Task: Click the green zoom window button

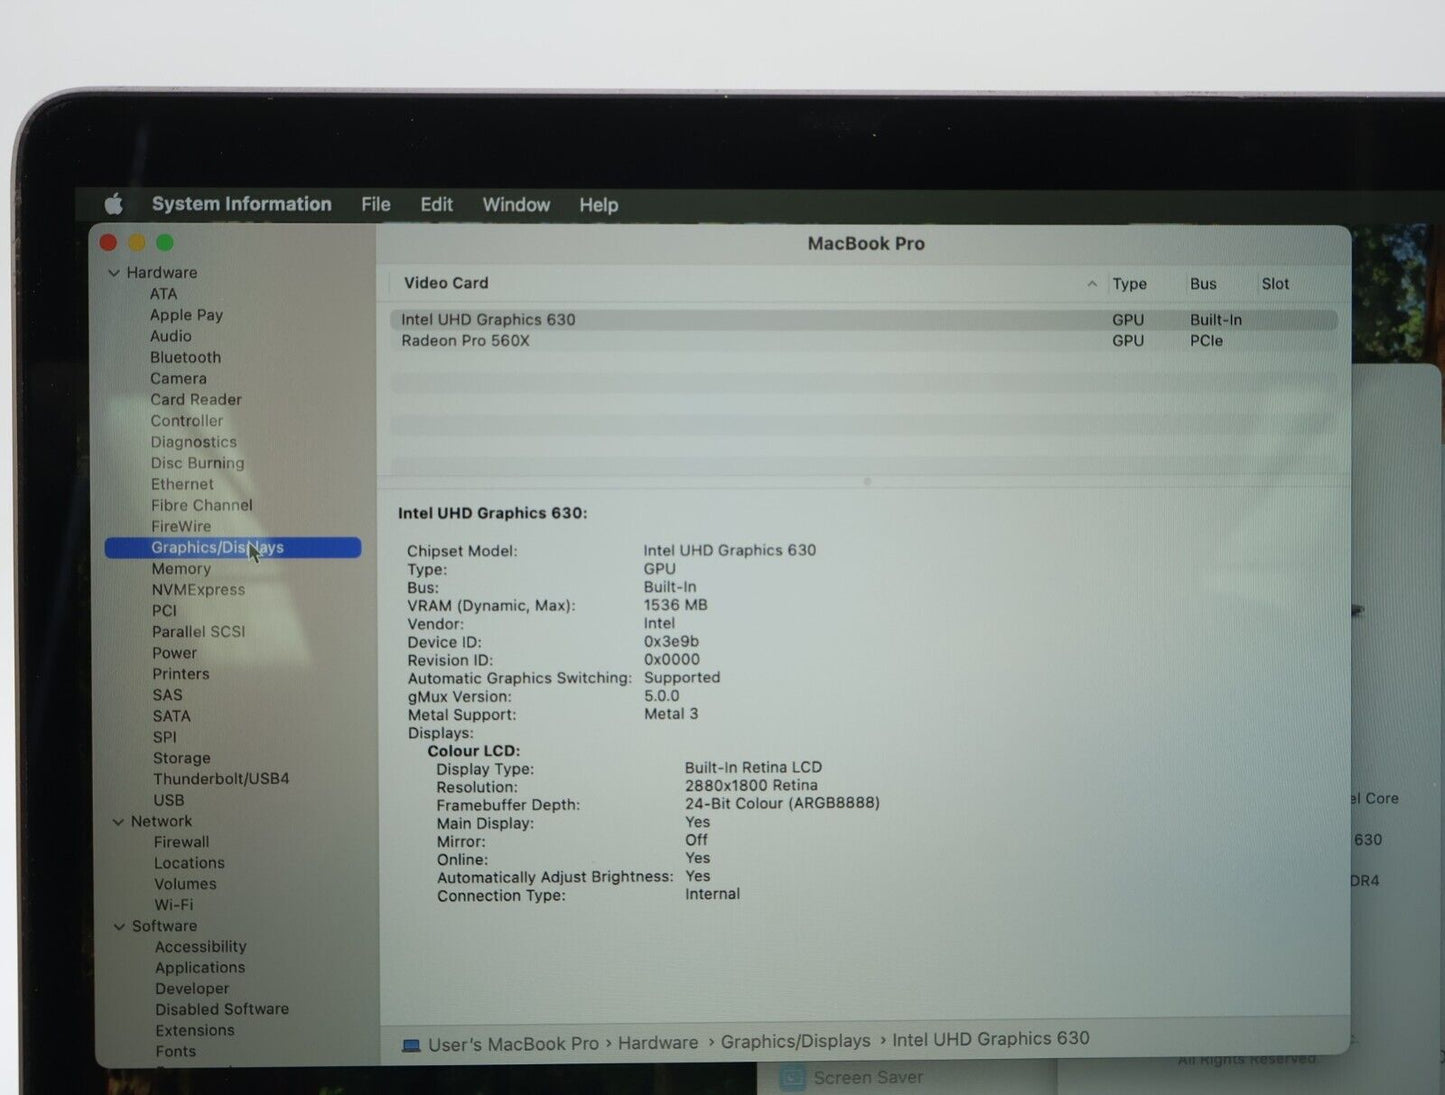Action: click(165, 242)
